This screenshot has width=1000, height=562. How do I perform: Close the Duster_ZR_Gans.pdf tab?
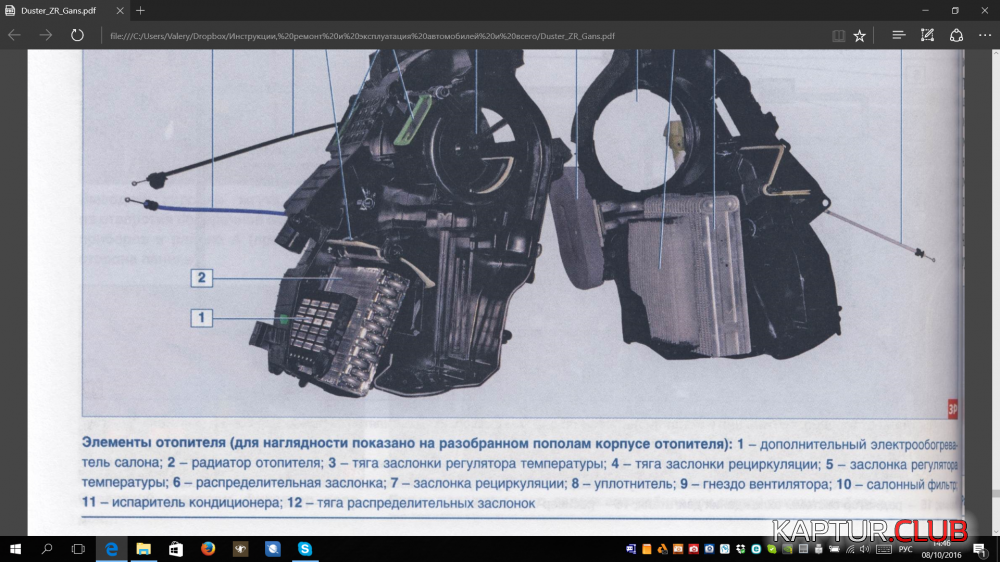pyautogui.click(x=122, y=10)
